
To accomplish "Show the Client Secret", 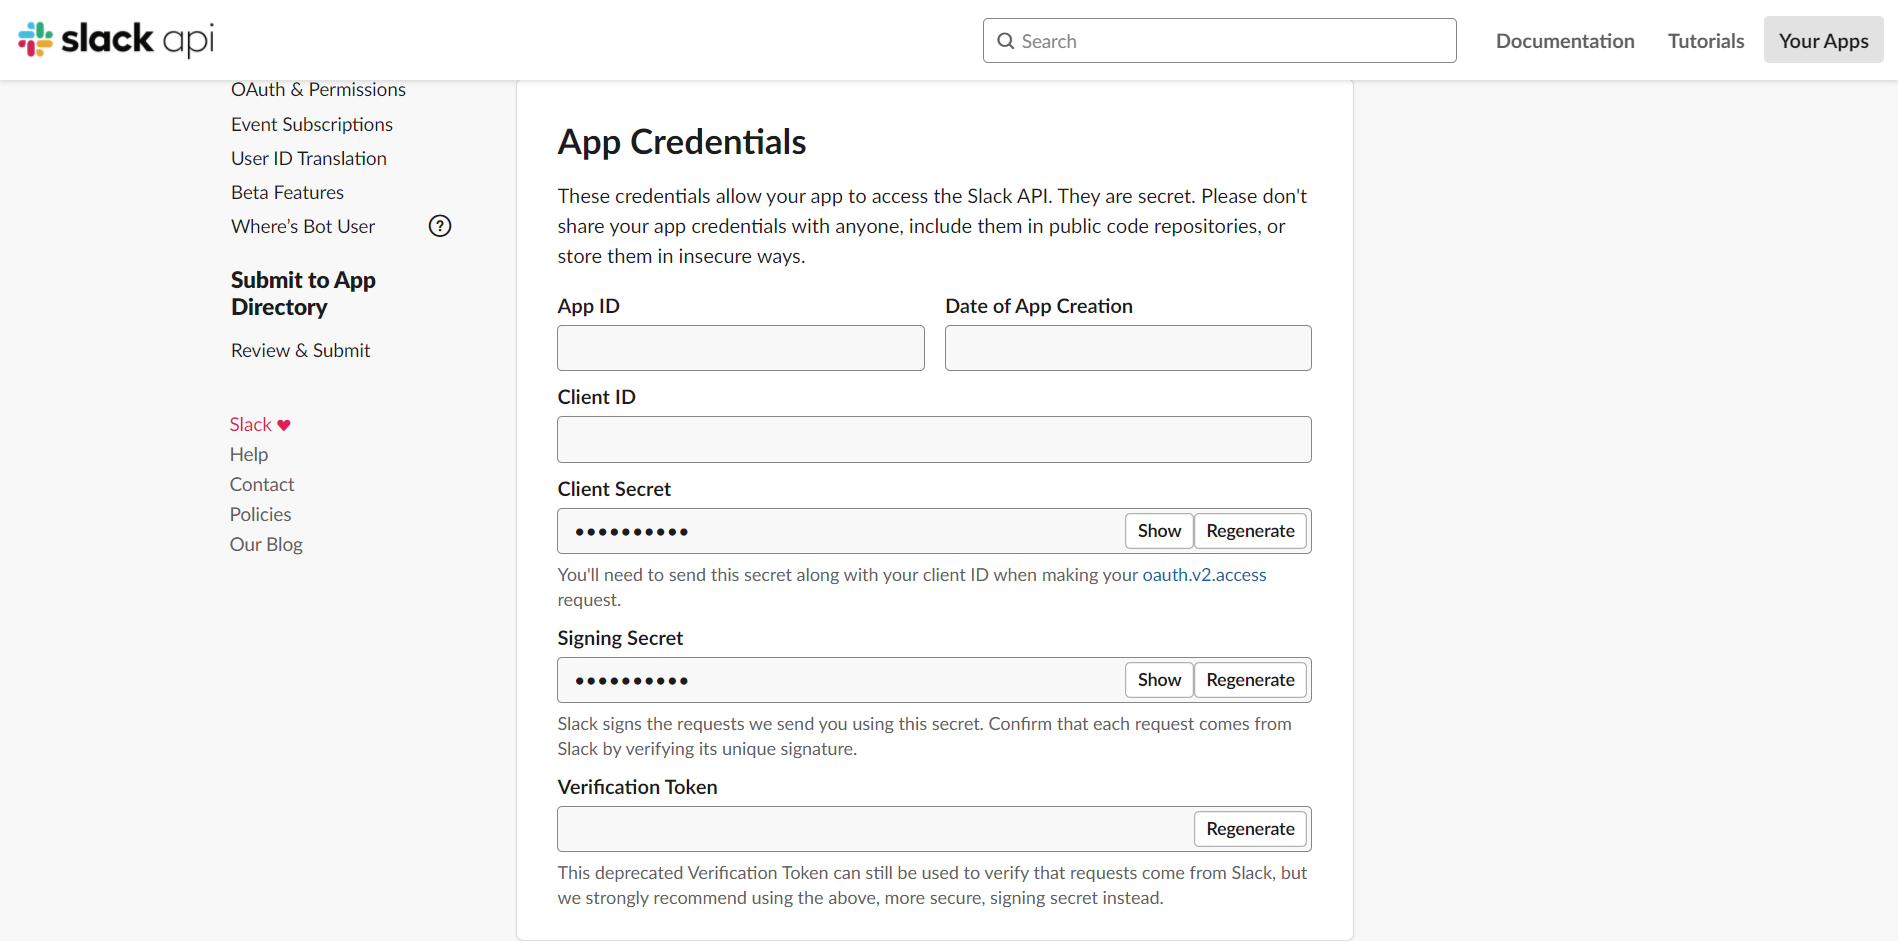I will [1159, 531].
